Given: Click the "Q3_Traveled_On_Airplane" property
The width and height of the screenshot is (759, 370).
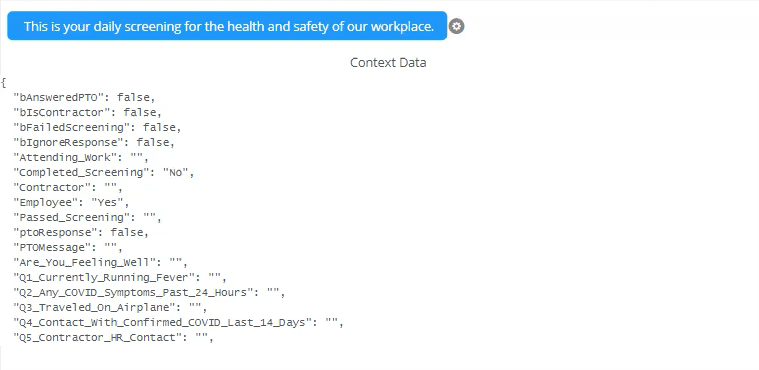Looking at the screenshot, I should click(x=110, y=308).
